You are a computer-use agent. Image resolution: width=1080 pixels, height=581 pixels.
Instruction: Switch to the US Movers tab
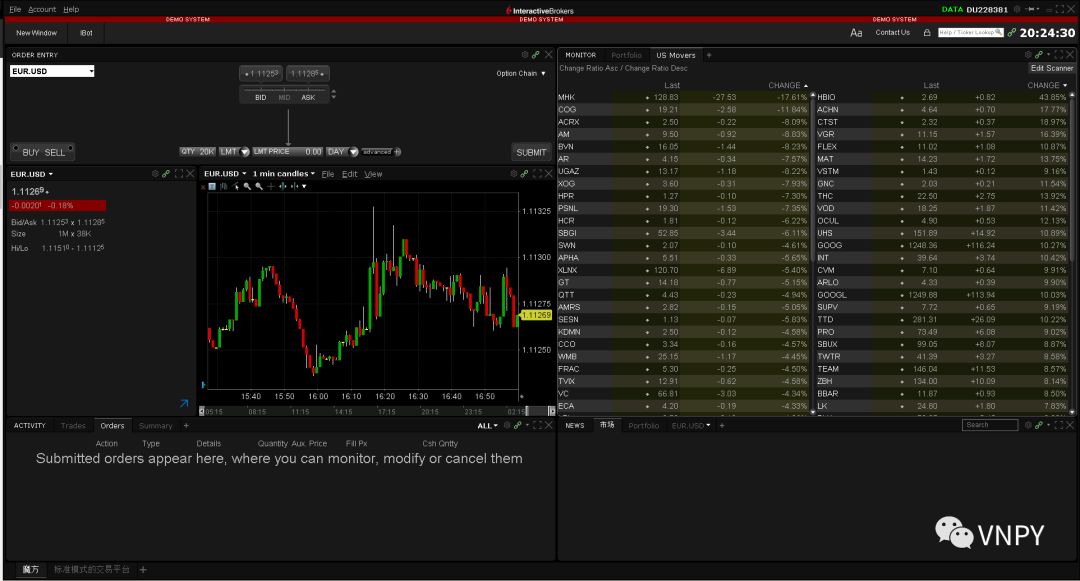(676, 55)
